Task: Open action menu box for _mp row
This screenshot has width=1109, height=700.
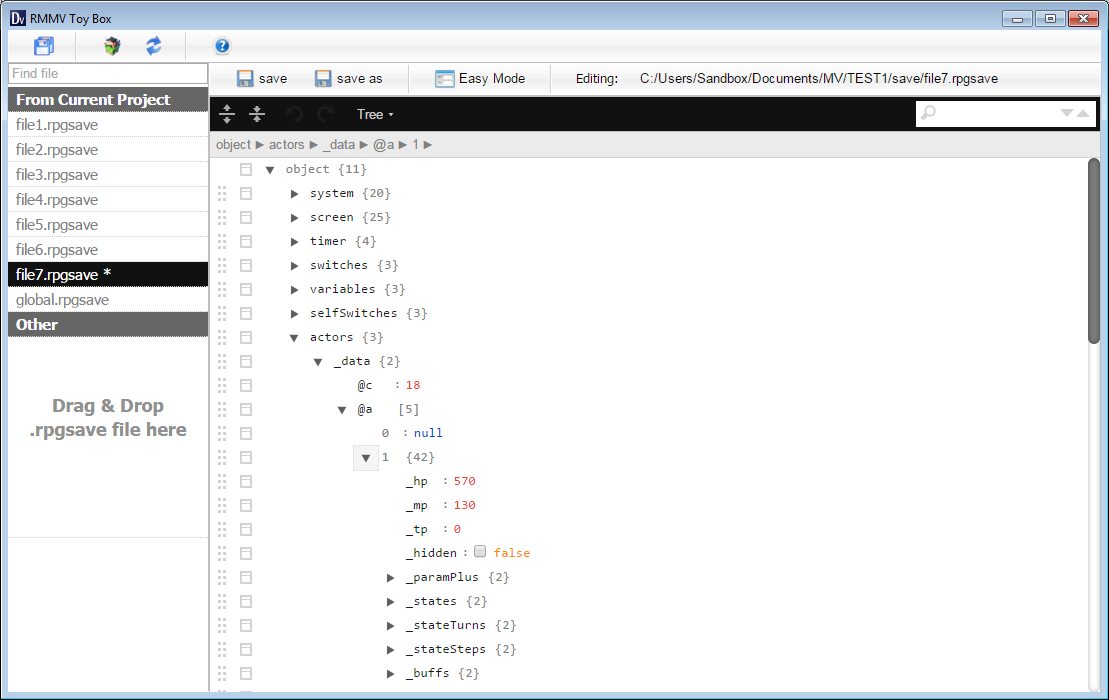Action: pyautogui.click(x=246, y=506)
